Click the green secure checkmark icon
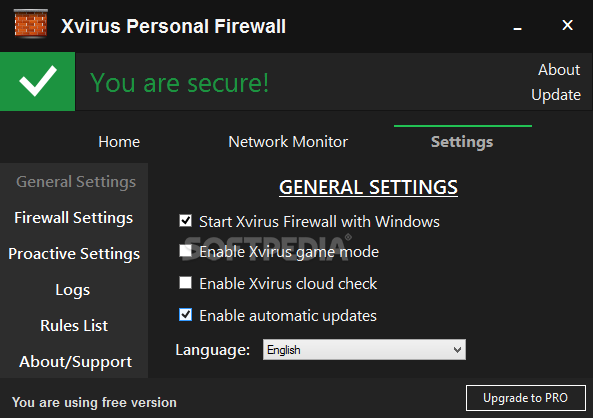Viewport: 593px width, 418px height. tap(37, 81)
